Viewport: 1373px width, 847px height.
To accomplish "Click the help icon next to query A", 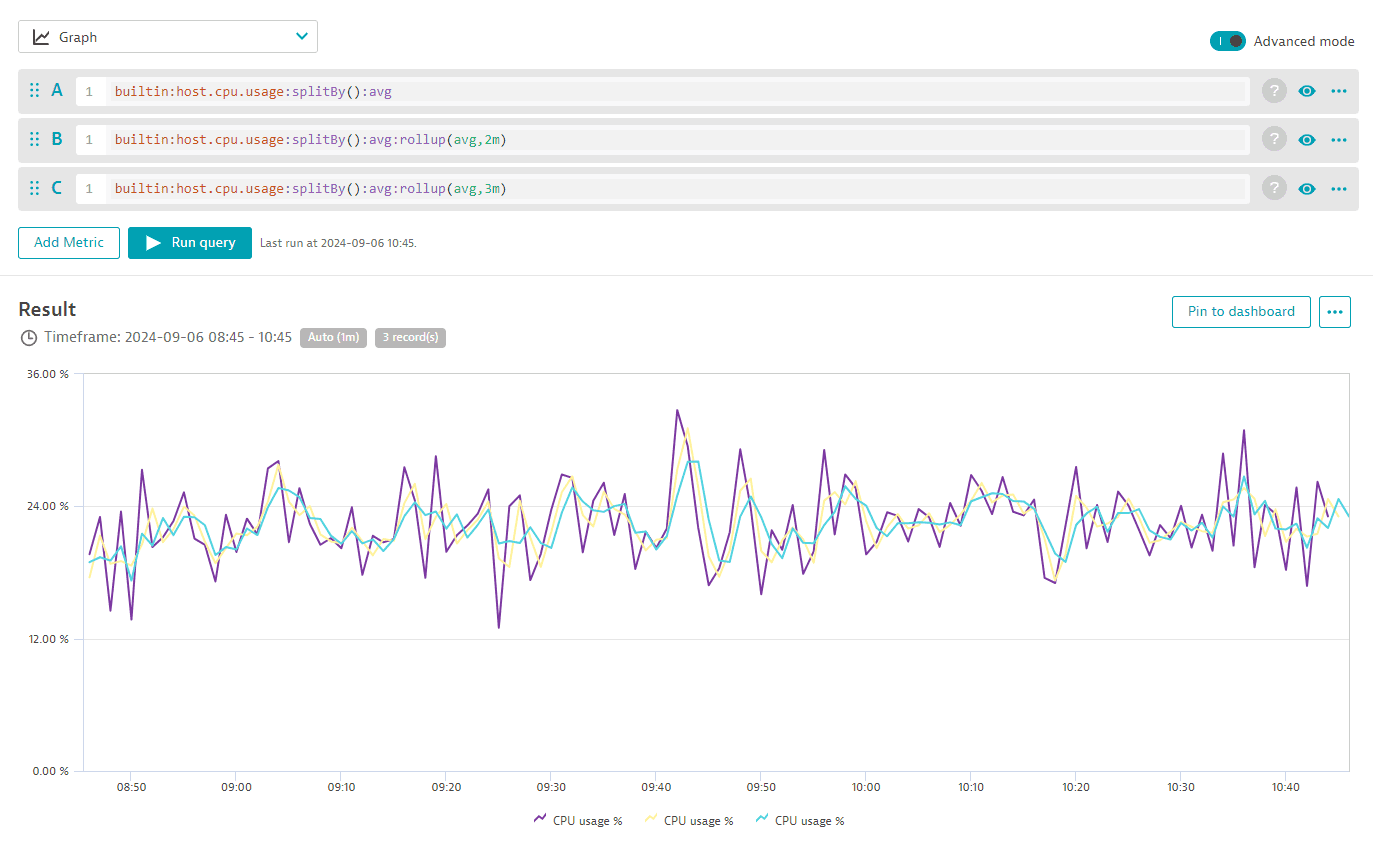I will [x=1273, y=90].
